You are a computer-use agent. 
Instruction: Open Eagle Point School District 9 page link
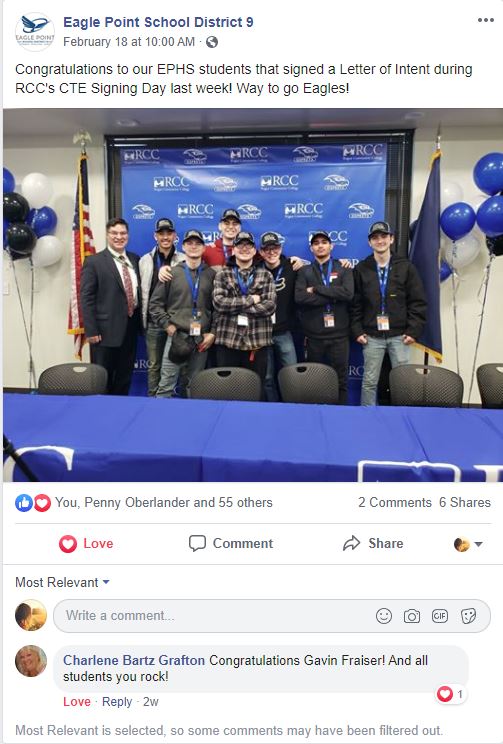pos(158,22)
